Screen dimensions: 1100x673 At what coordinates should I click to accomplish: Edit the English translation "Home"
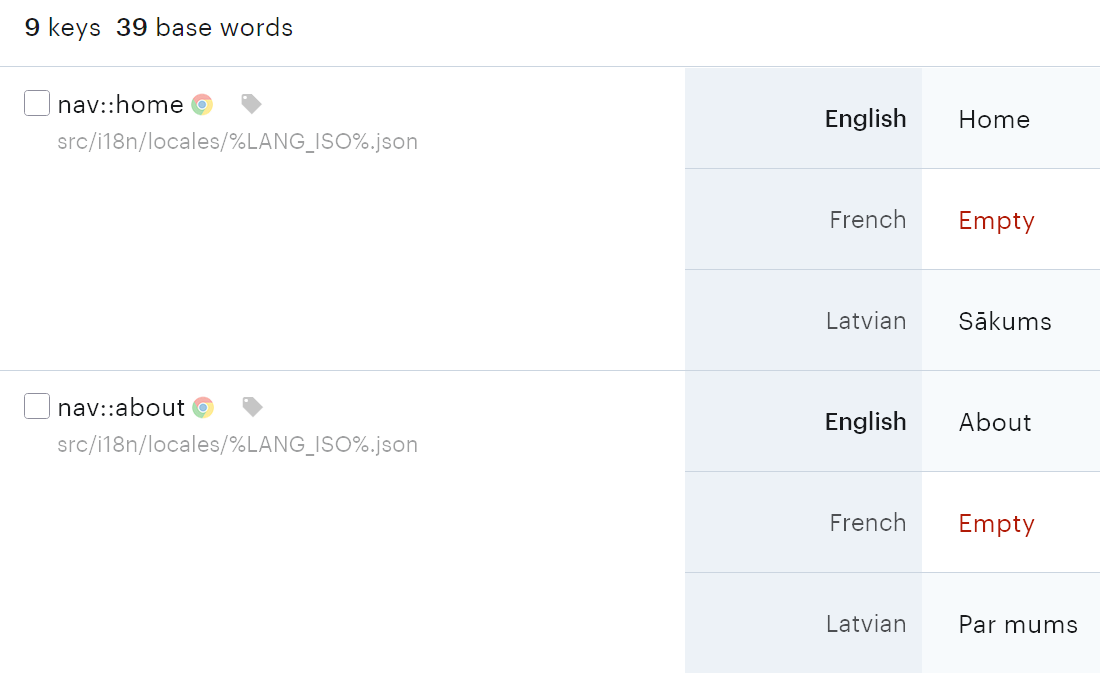994,120
